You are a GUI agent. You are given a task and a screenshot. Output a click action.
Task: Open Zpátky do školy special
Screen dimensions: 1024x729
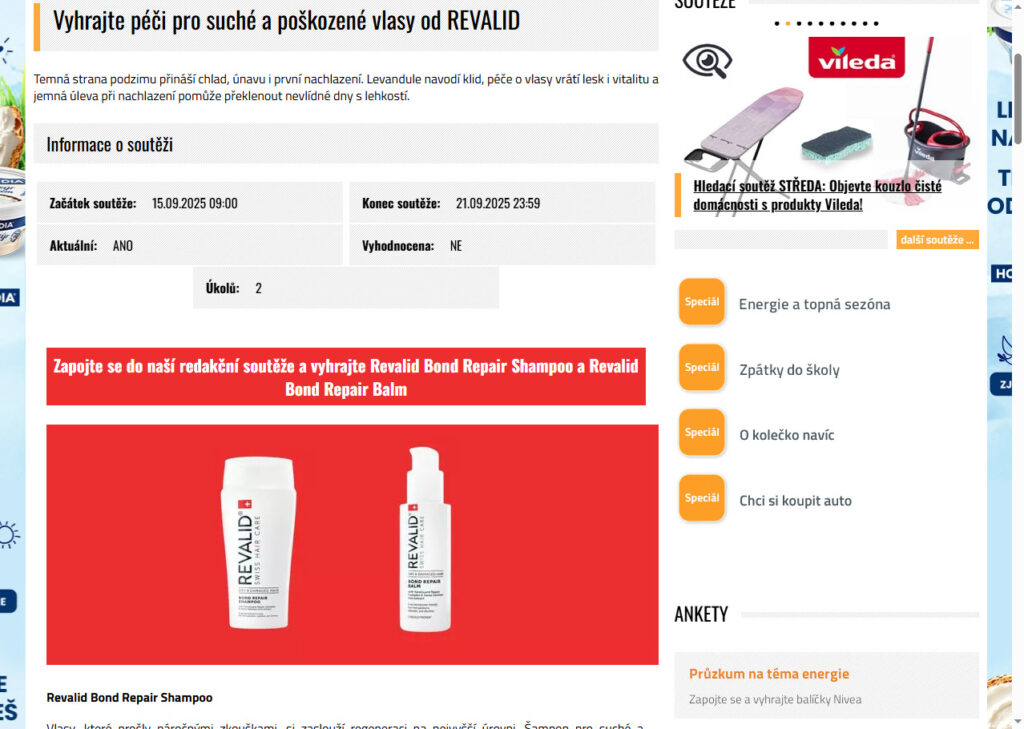click(x=789, y=370)
